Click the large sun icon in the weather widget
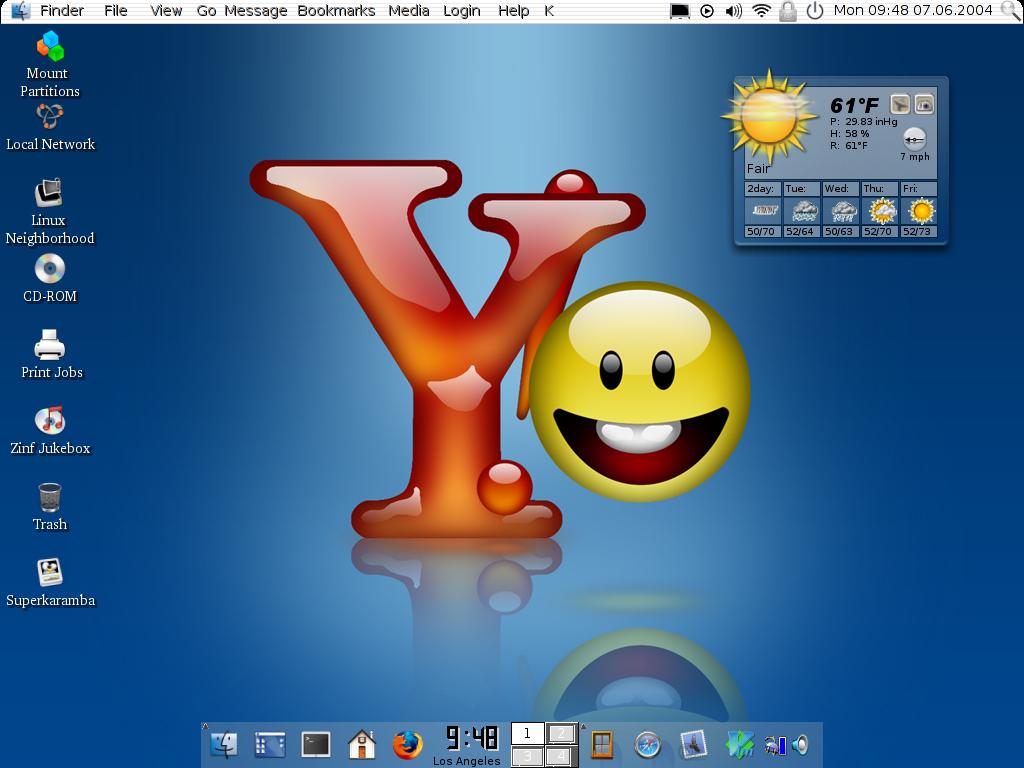 (769, 116)
